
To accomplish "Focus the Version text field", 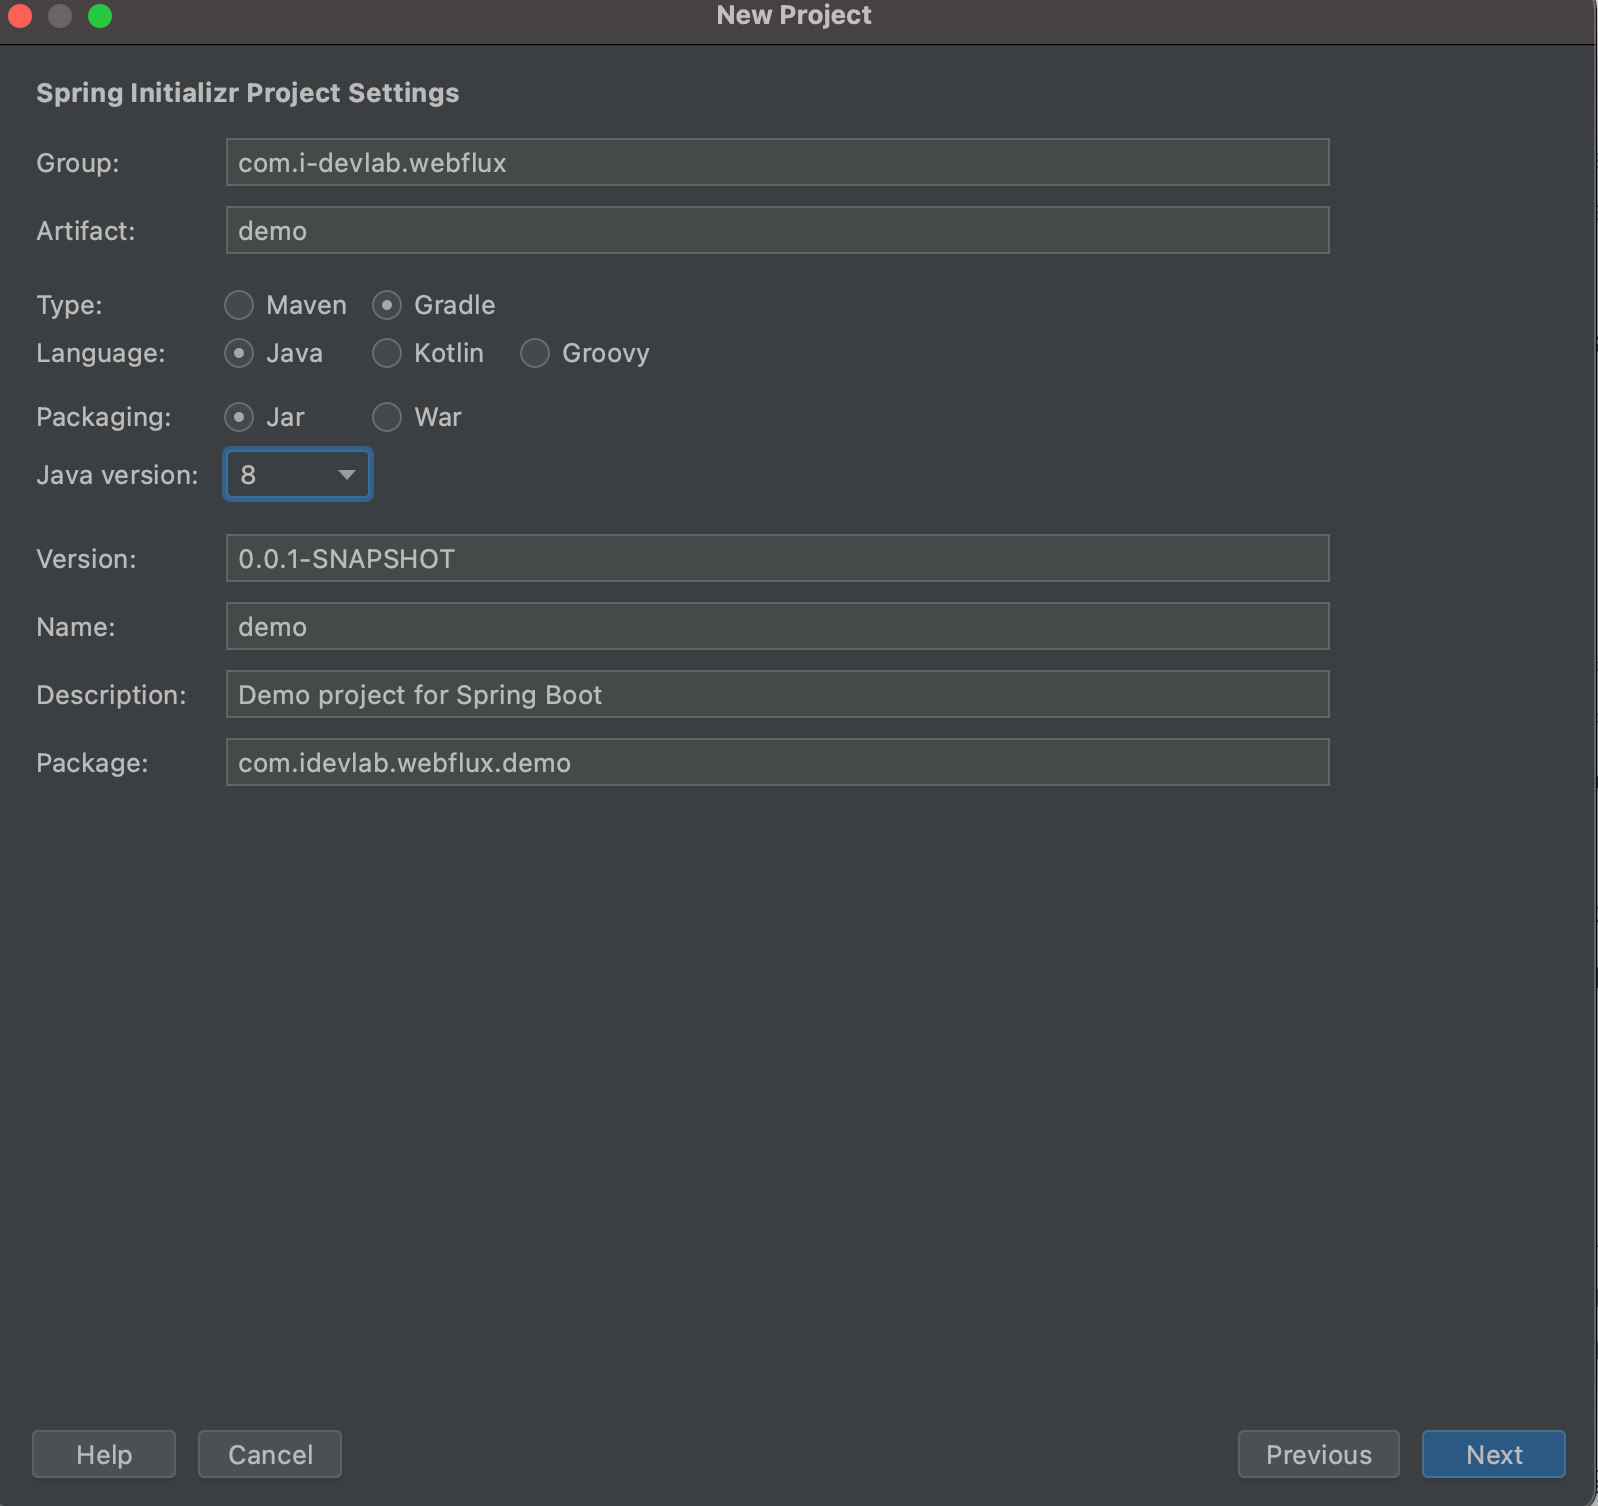I will 777,559.
